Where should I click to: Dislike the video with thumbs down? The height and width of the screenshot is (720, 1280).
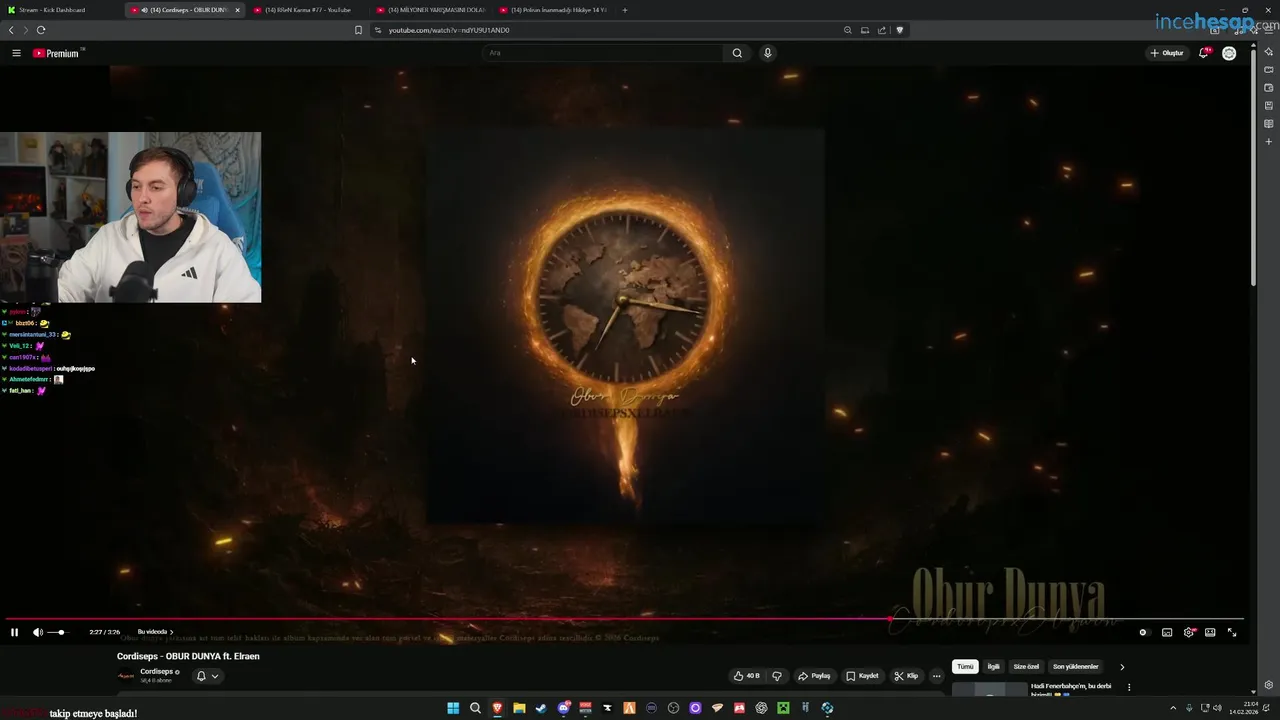(x=777, y=676)
